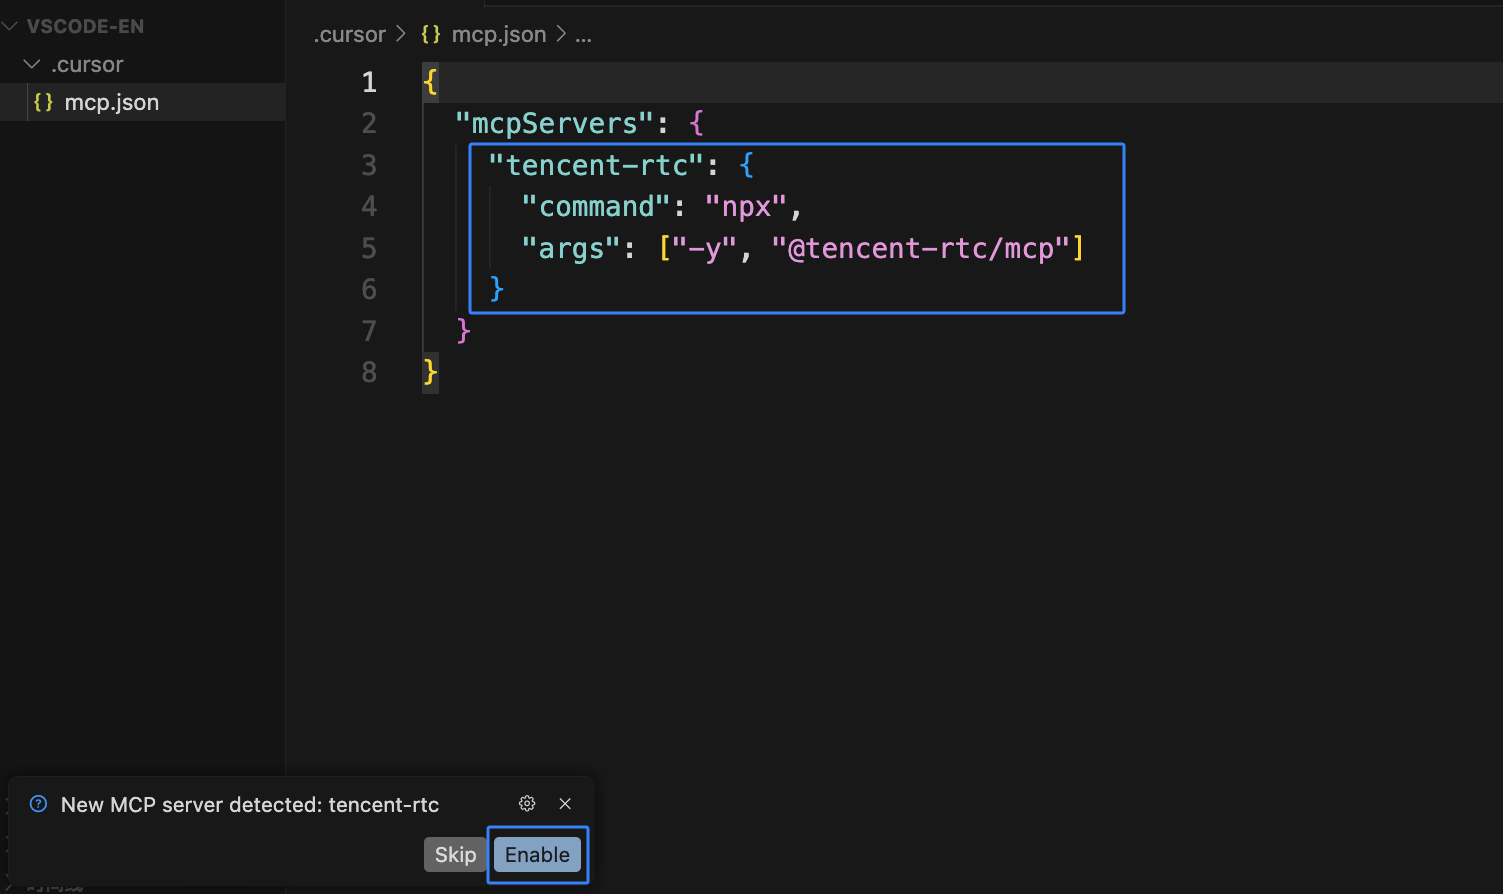Click line number 3 in the gutter
1503x894 pixels.
369,165
